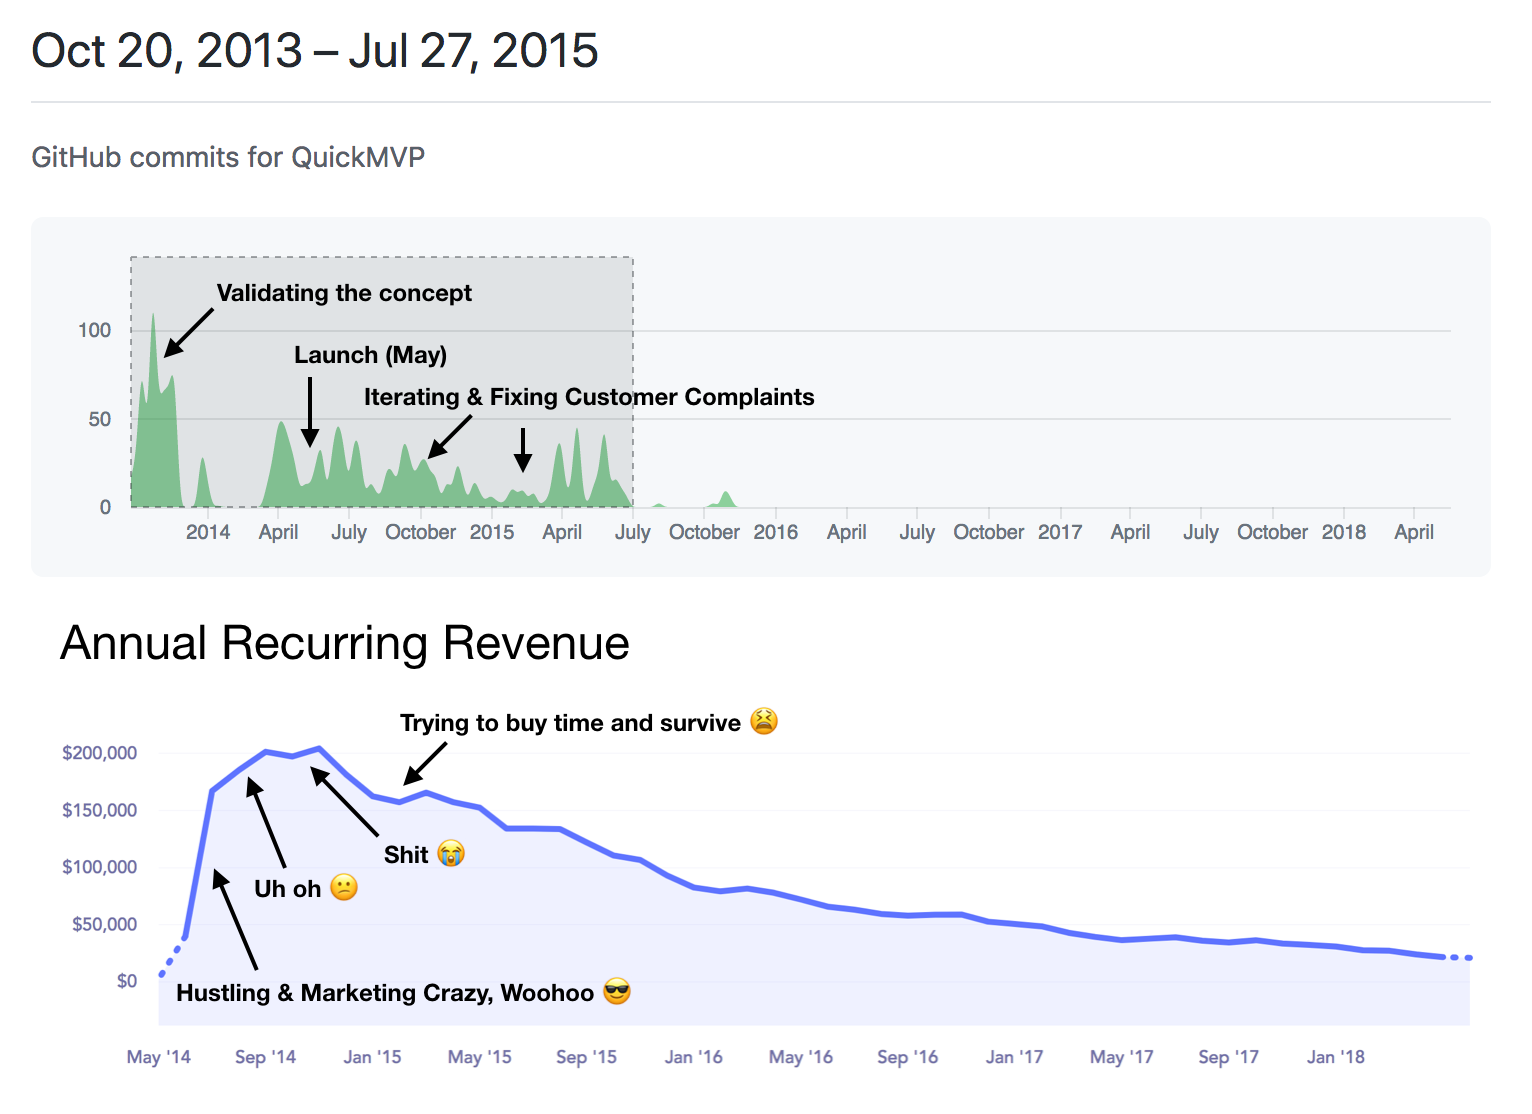Viewport: 1532px width, 1114px height.
Task: Click the arrow pointing from 'Uh oh'
Action: (x=266, y=822)
